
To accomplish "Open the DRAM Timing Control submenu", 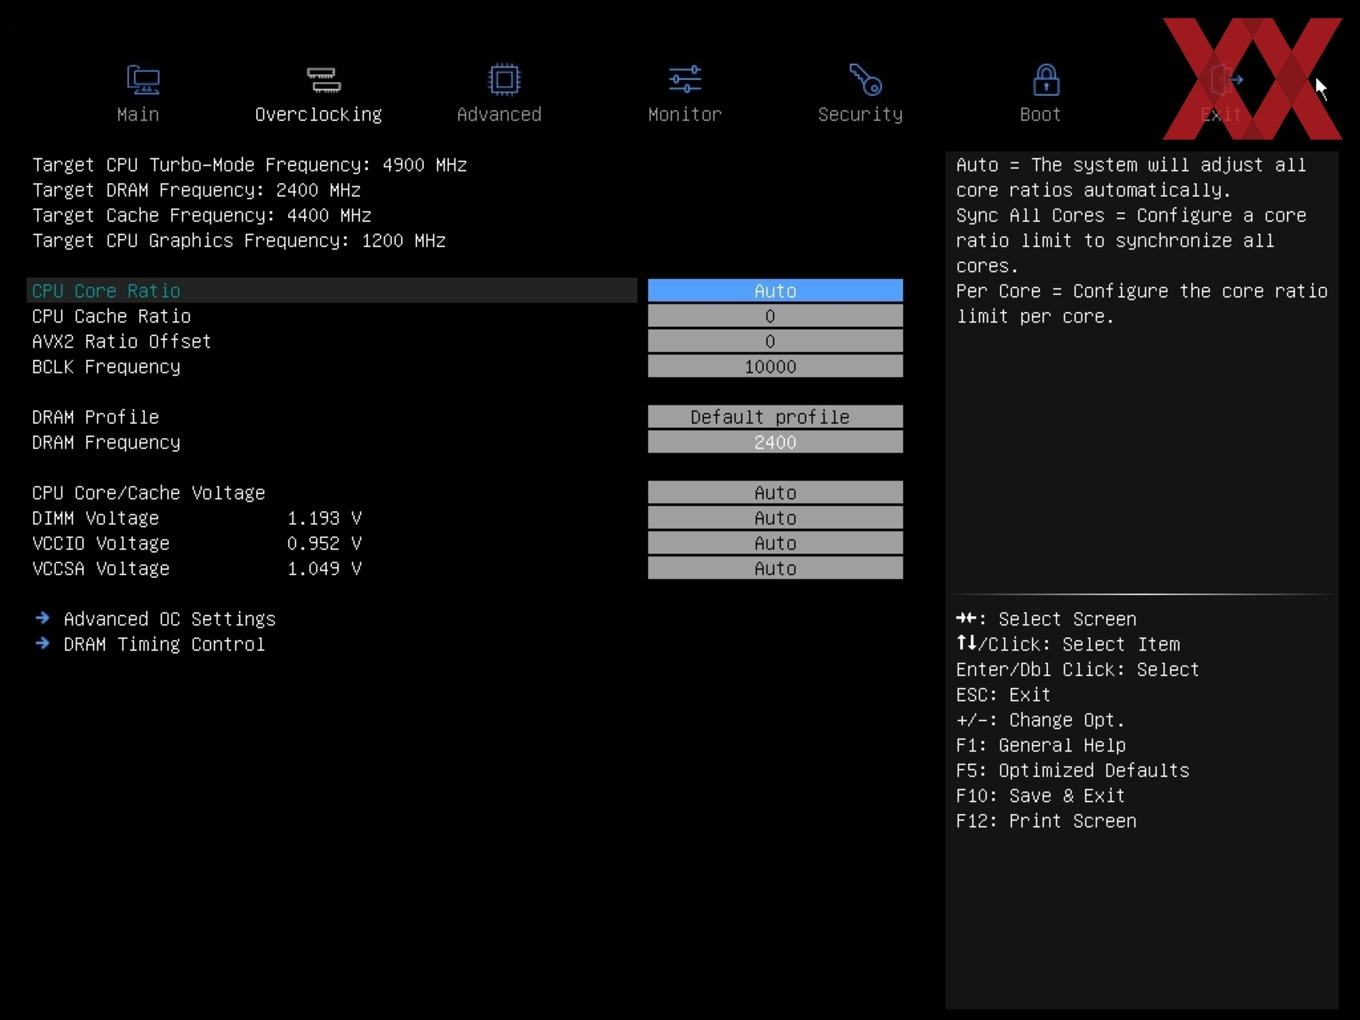I will point(164,644).
